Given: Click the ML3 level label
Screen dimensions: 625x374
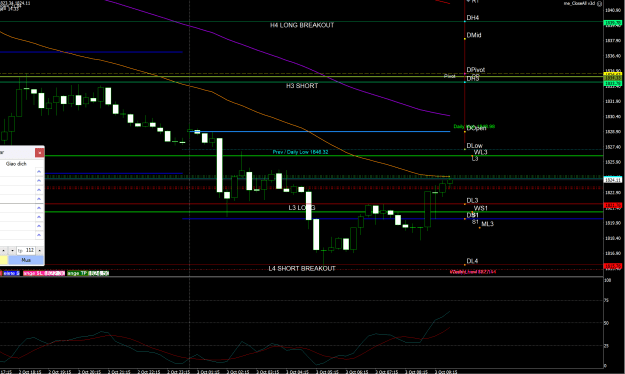Looking at the screenshot, I should pos(487,224).
